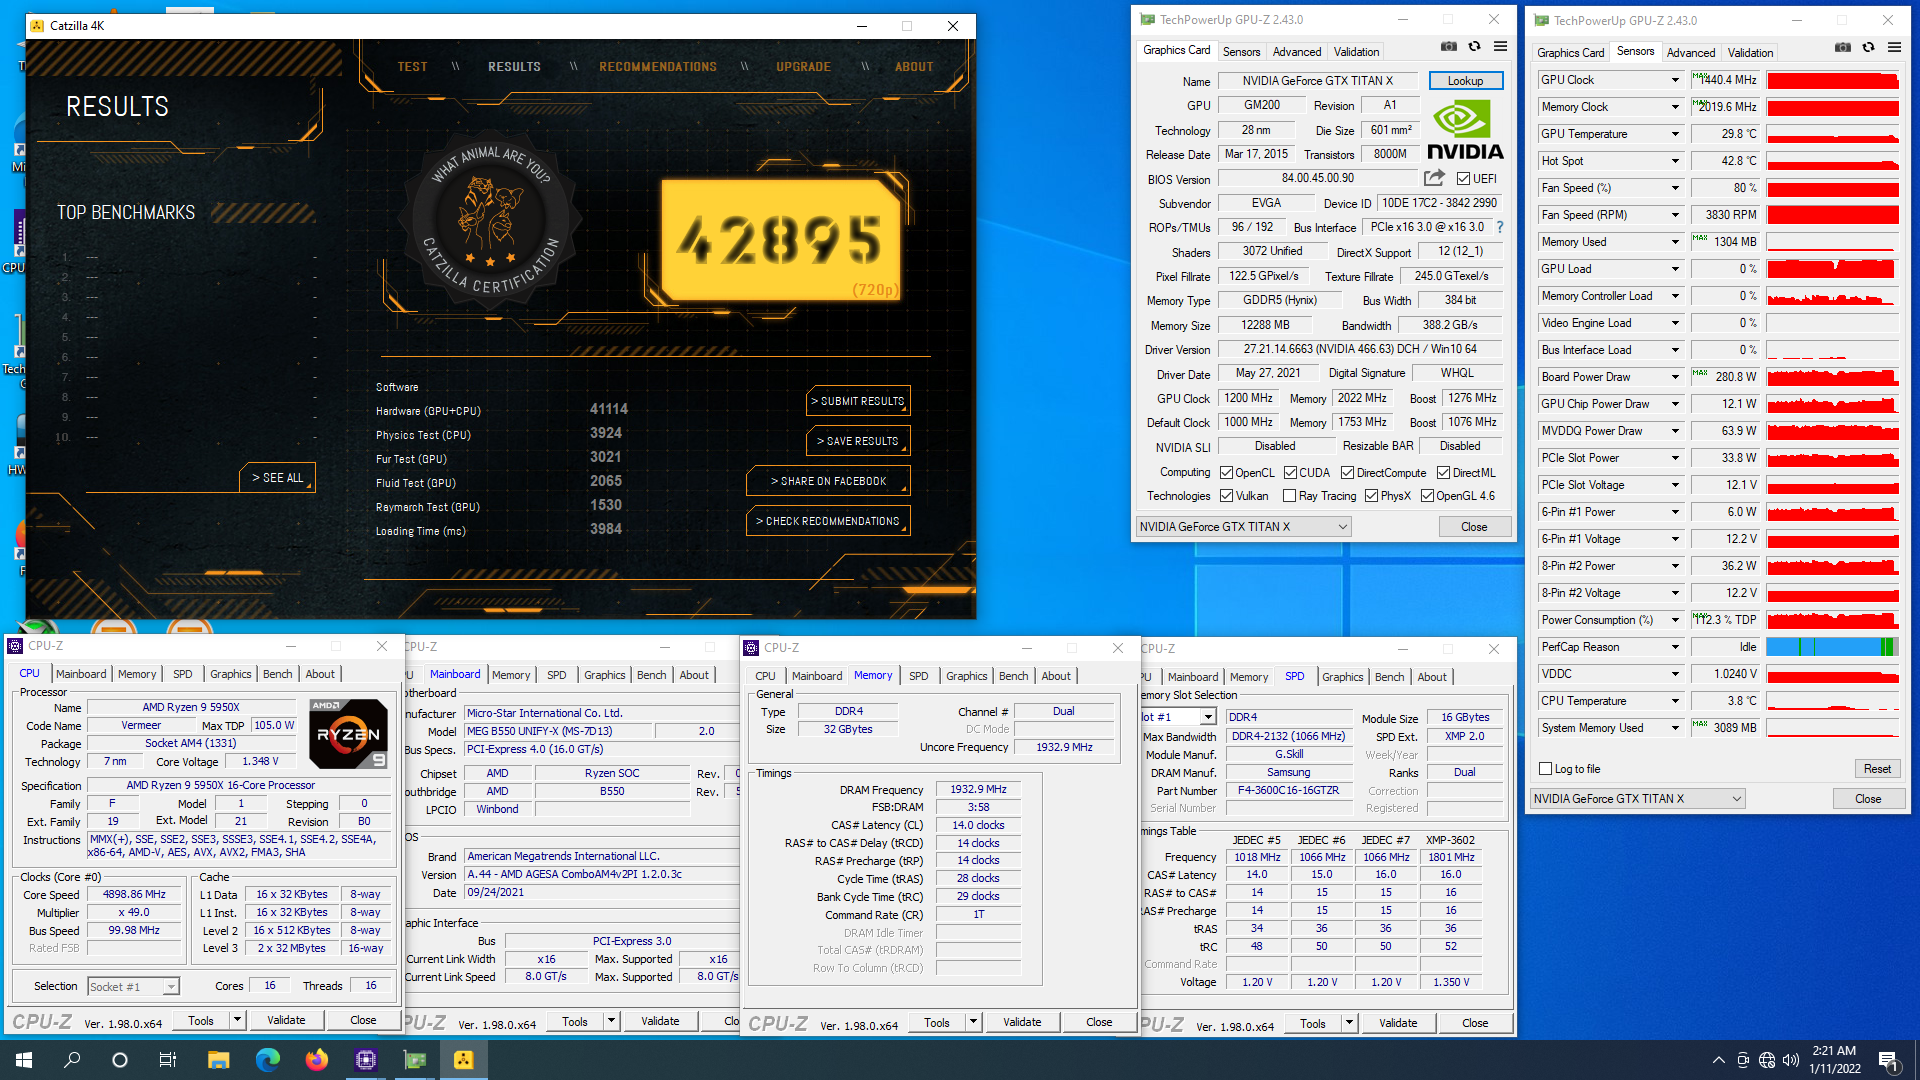
Task: Open the Graphics tab in CPU-Z Memory window
Action: coord(967,676)
